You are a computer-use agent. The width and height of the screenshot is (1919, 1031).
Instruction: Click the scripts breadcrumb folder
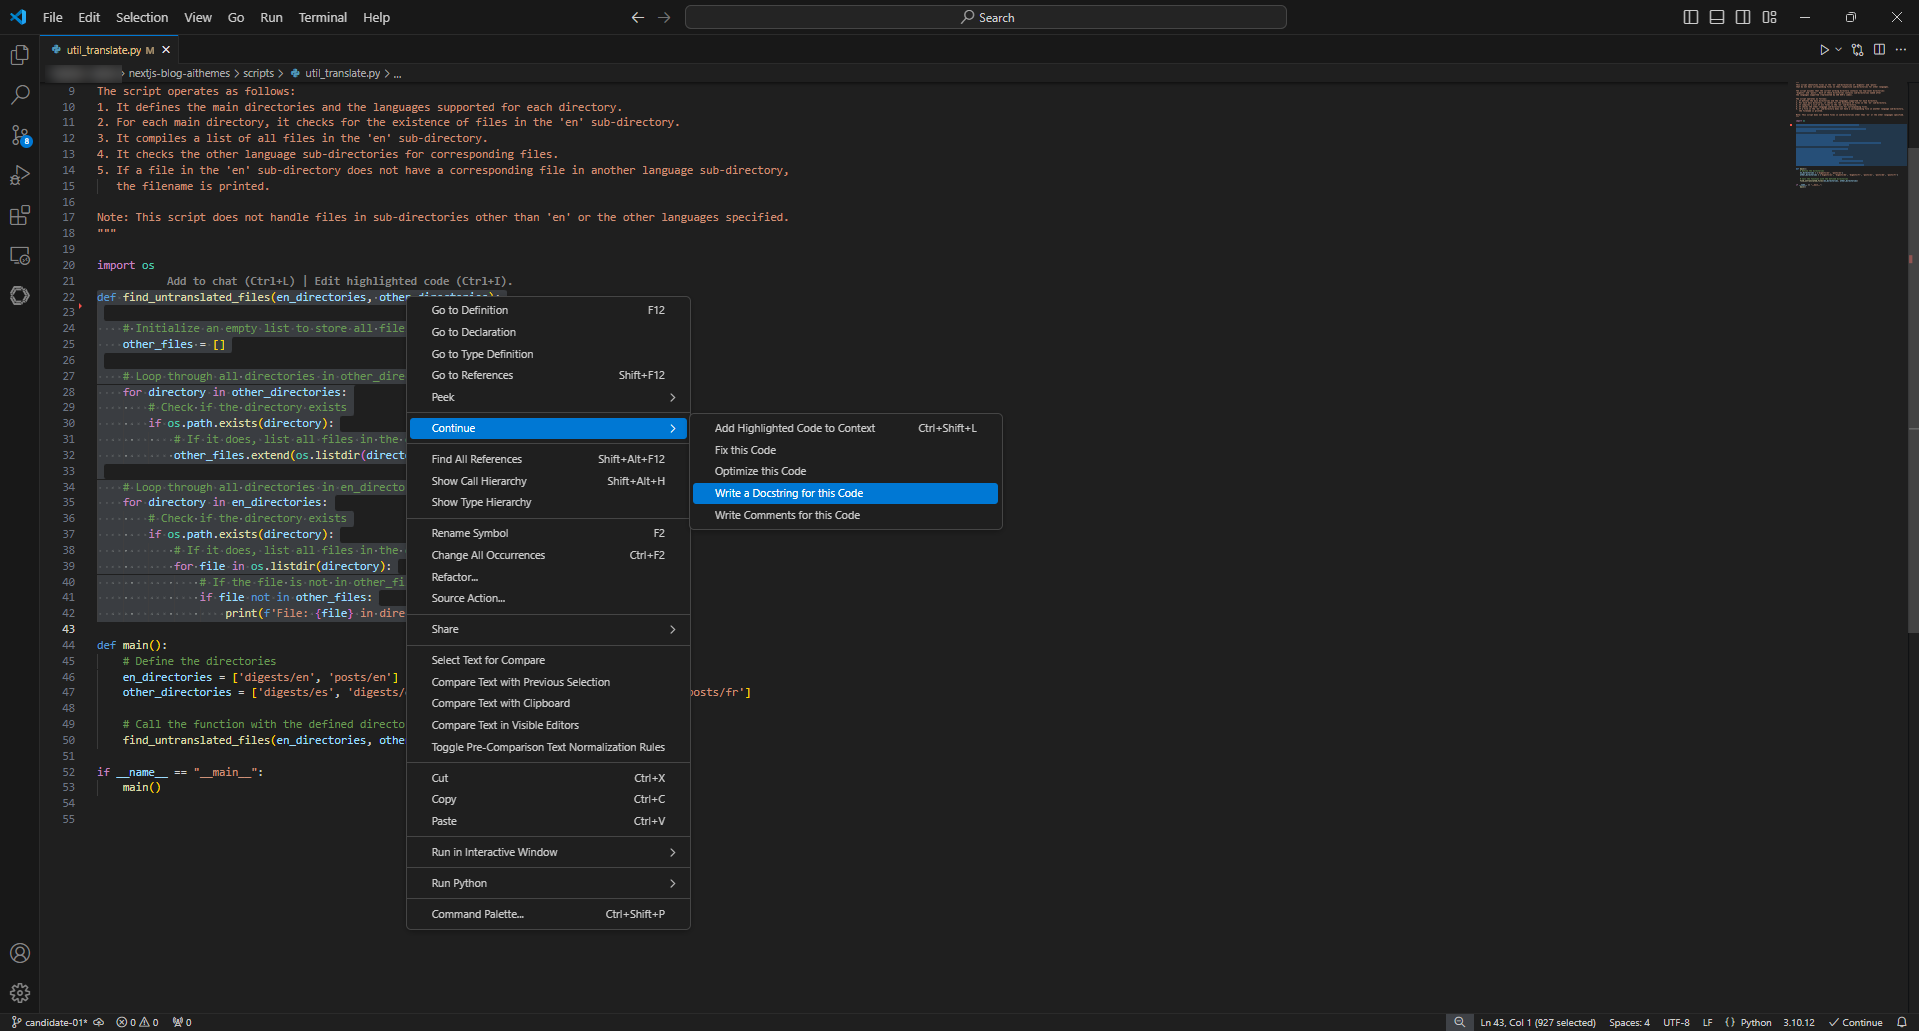point(258,73)
